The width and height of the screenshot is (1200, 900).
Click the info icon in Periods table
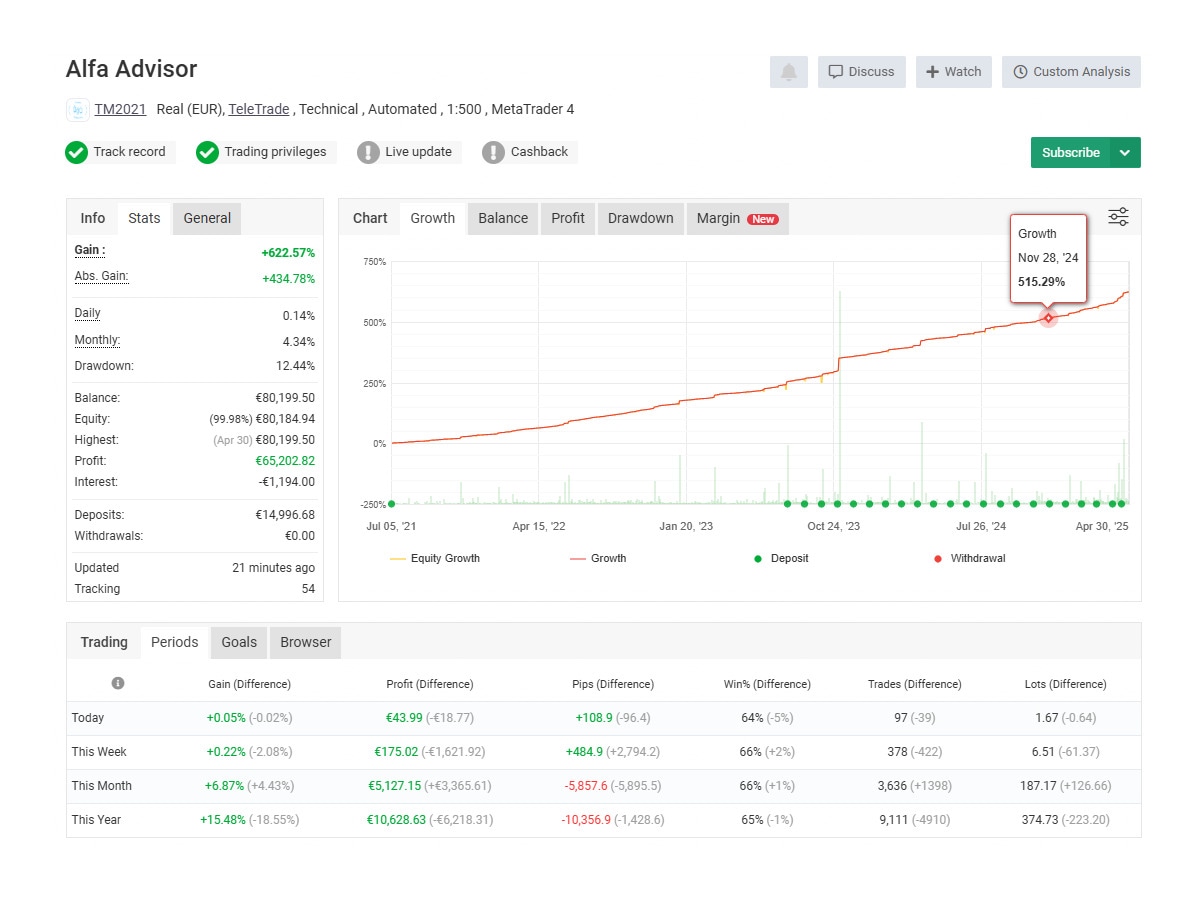118,683
